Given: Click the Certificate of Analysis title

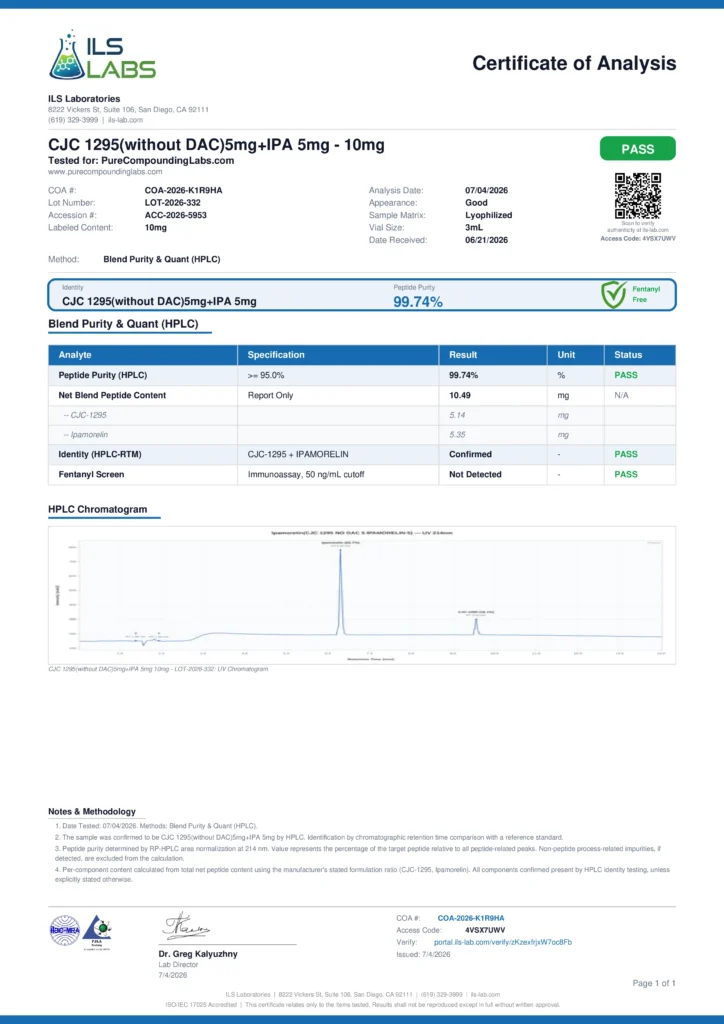Looking at the screenshot, I should 574,63.
